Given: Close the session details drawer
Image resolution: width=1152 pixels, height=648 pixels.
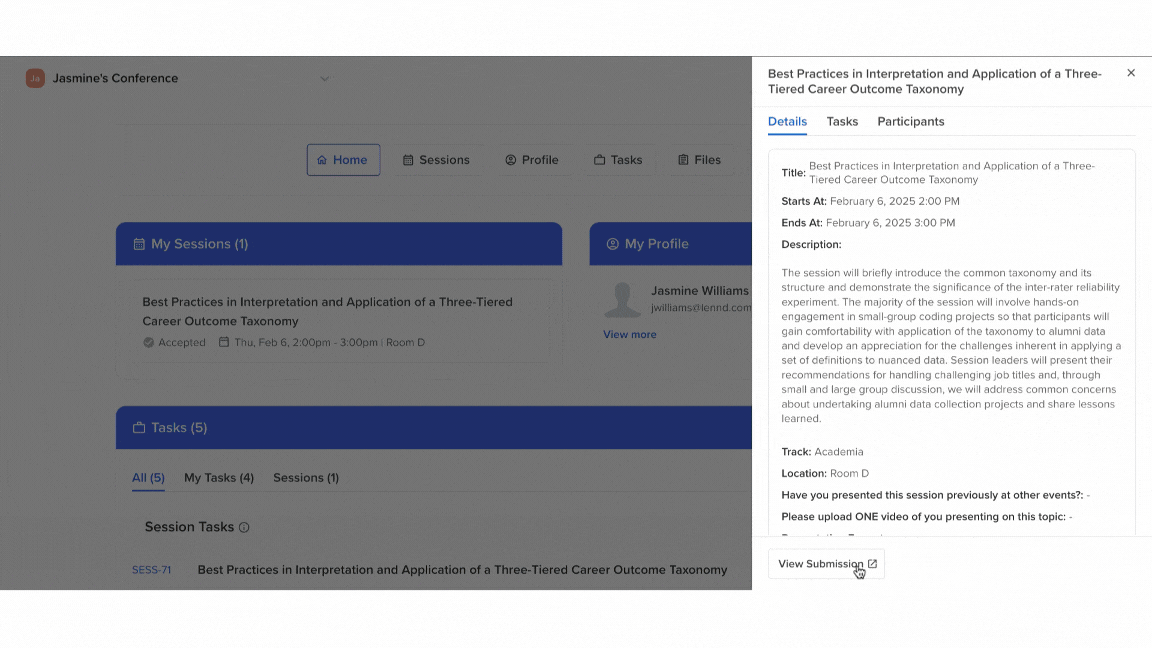Looking at the screenshot, I should [1131, 72].
